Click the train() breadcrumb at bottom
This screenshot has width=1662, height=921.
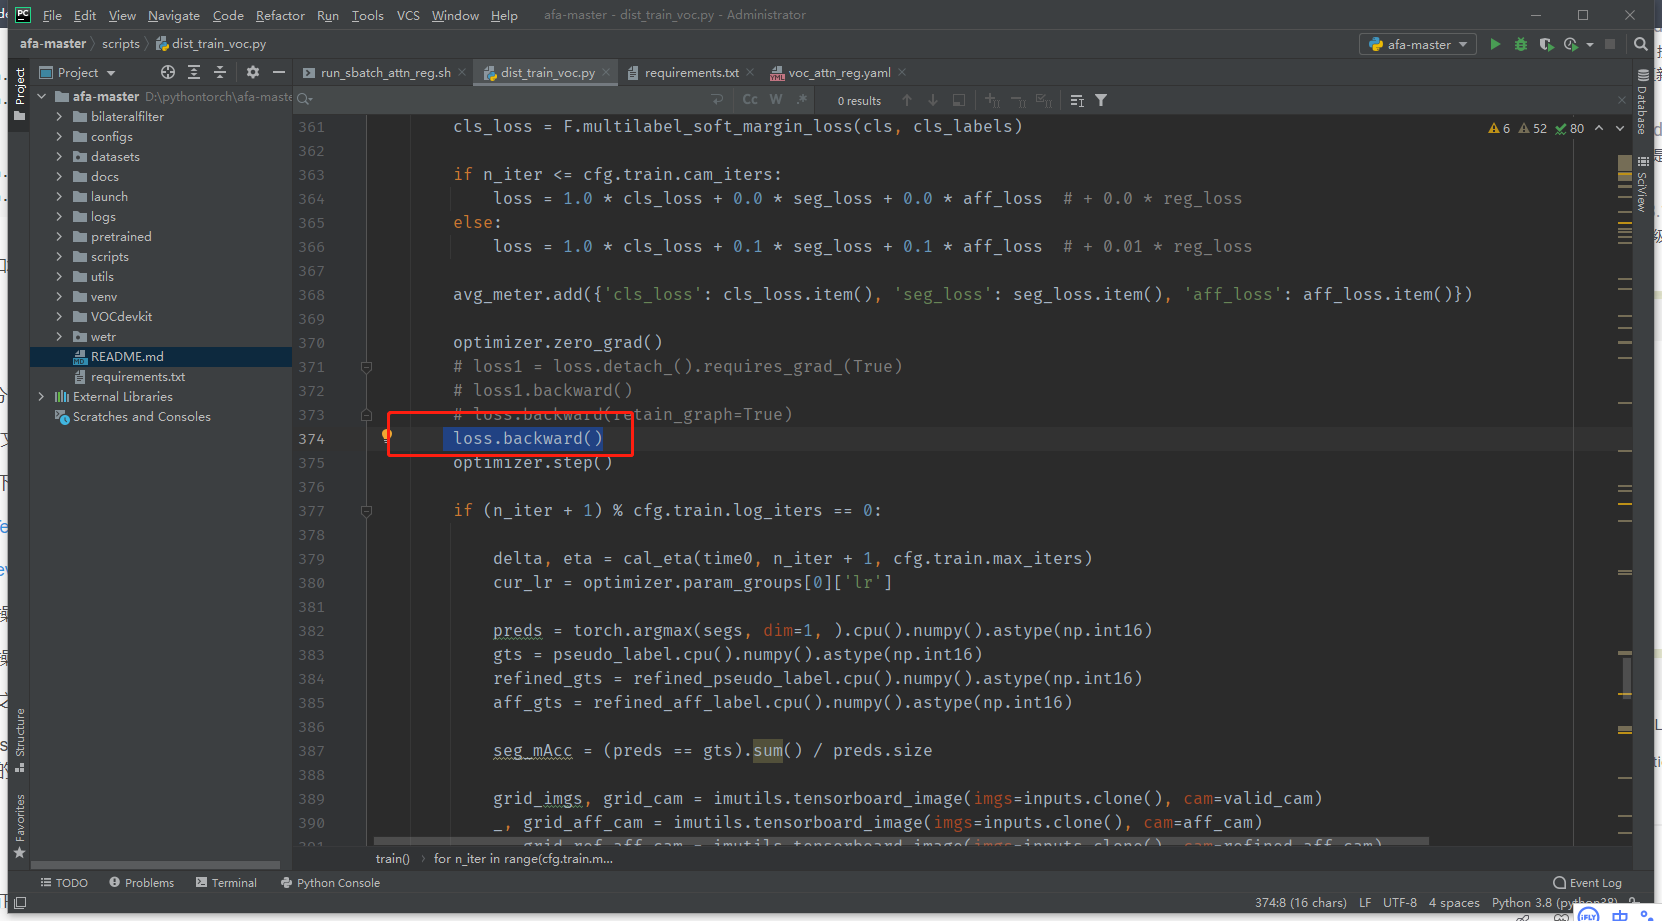click(392, 858)
